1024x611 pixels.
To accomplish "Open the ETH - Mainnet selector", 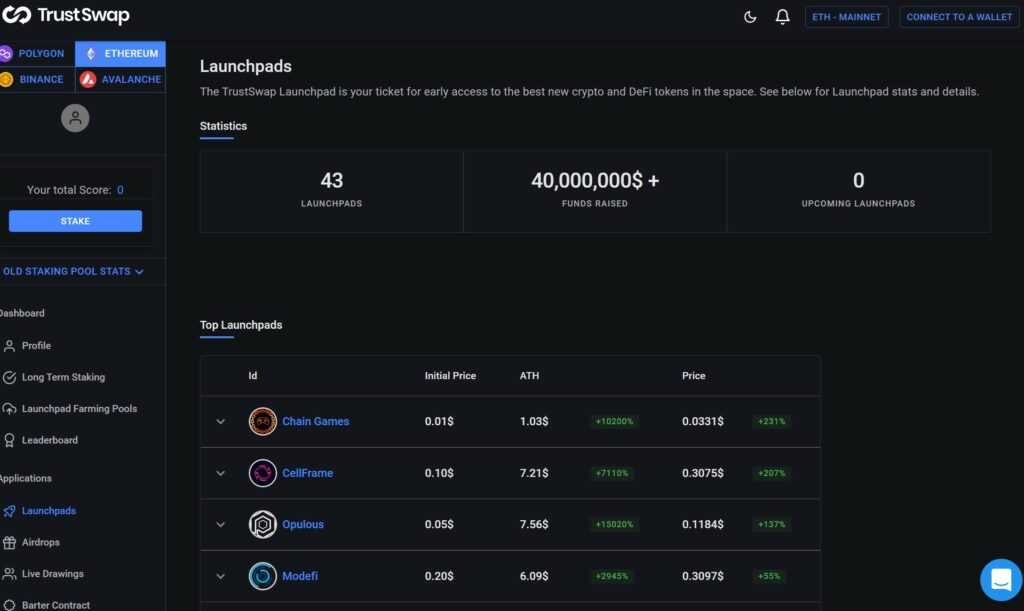I will [x=846, y=17].
